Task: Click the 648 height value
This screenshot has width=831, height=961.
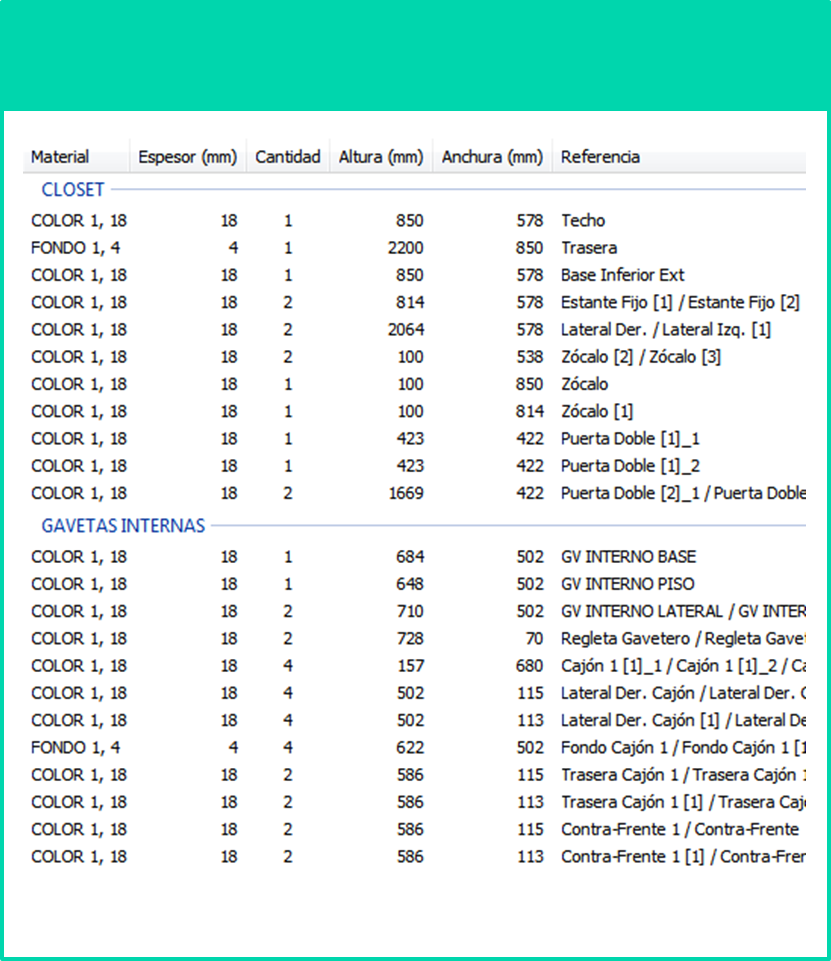Action: point(410,584)
